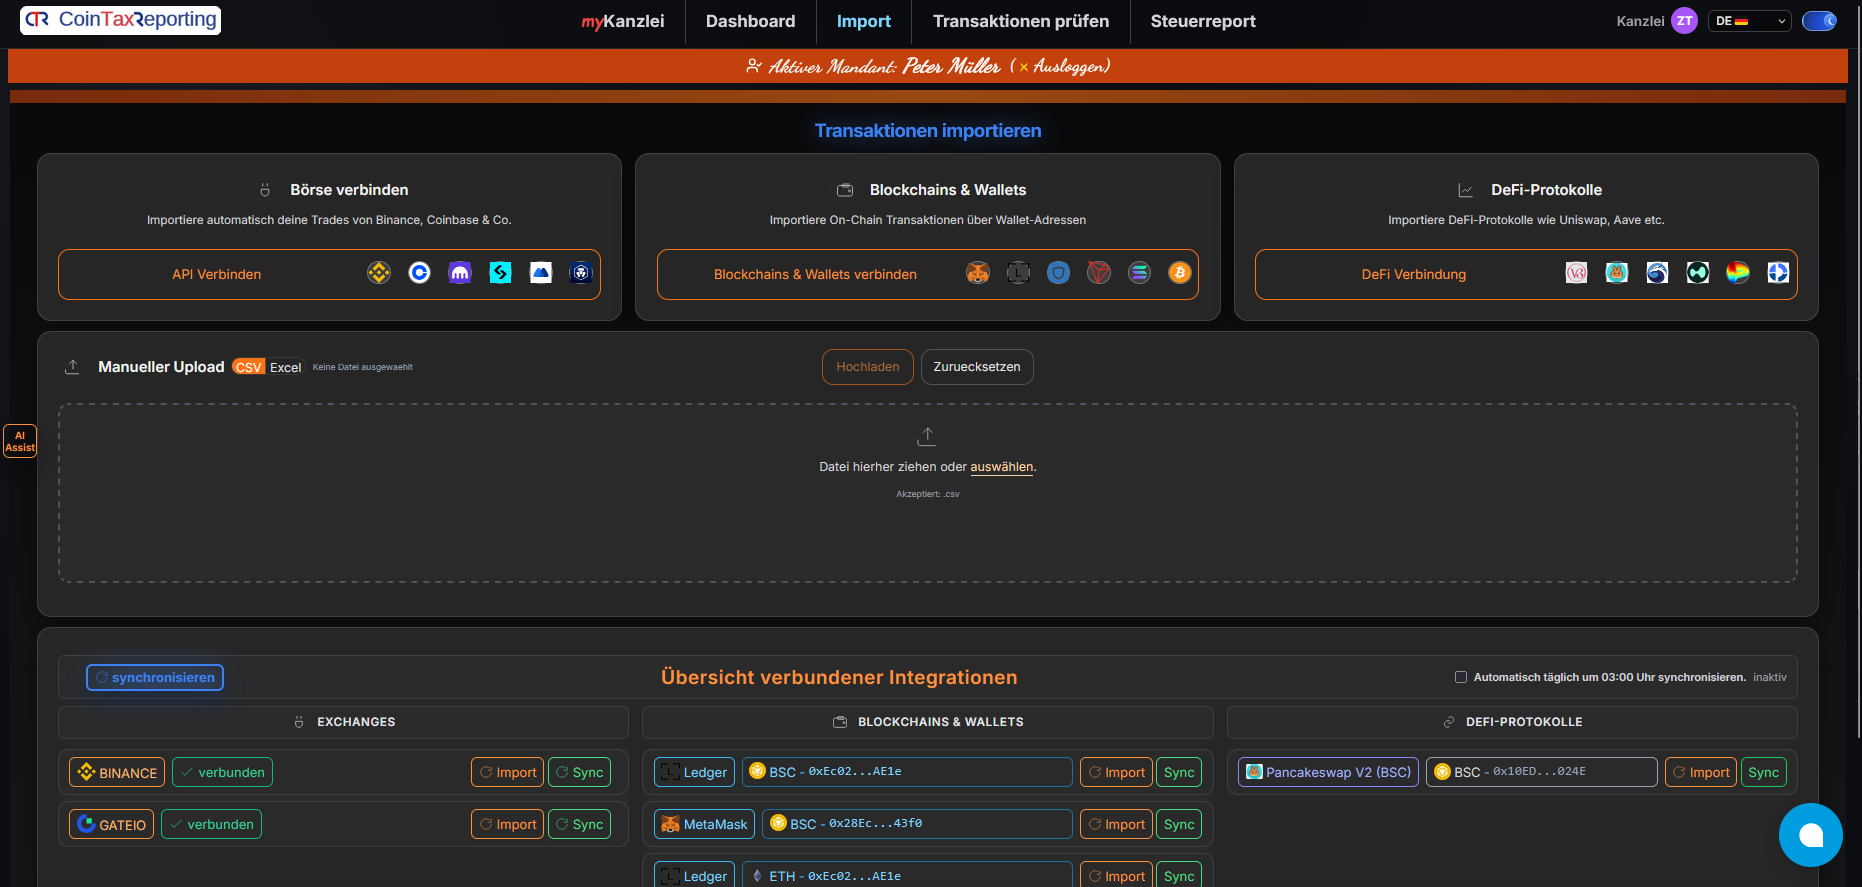Open the chat bubble support widget
The height and width of the screenshot is (887, 1862).
coord(1810,835)
